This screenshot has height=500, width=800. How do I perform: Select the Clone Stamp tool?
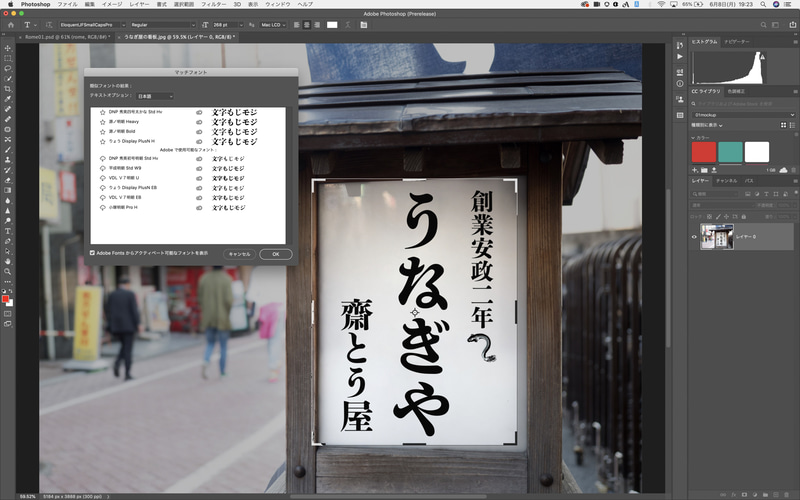pos(8,160)
